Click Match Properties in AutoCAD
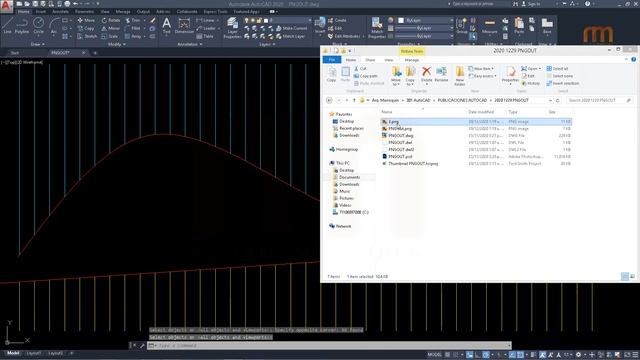Screen dimensions: 640x360 [x=377, y=28]
